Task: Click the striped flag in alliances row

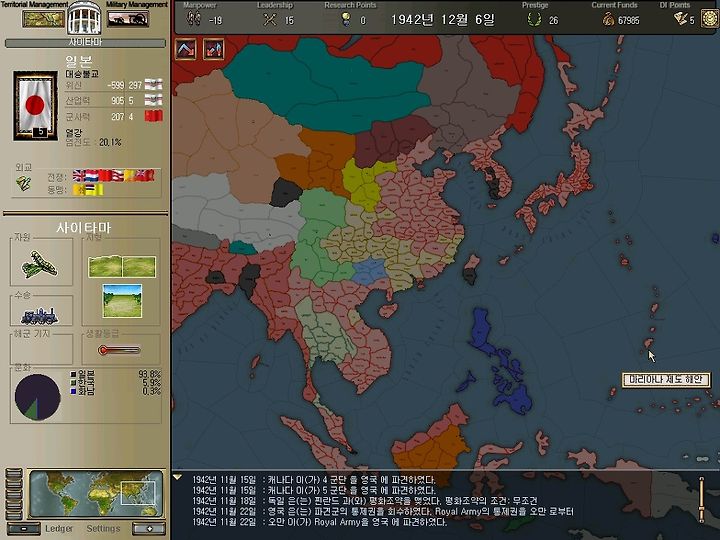Action: pos(91,190)
